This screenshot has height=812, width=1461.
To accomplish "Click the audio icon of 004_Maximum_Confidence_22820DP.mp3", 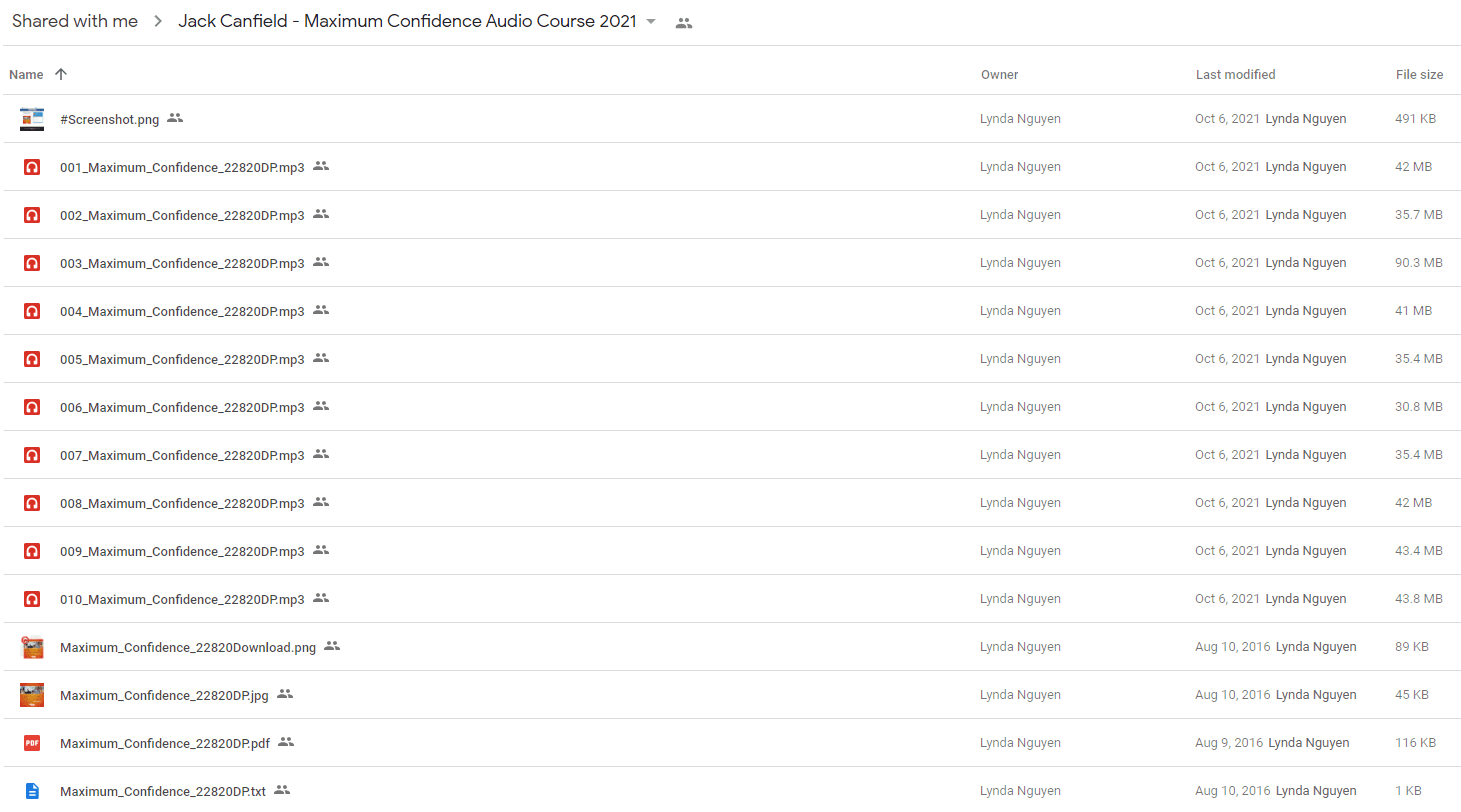I will 32,311.
